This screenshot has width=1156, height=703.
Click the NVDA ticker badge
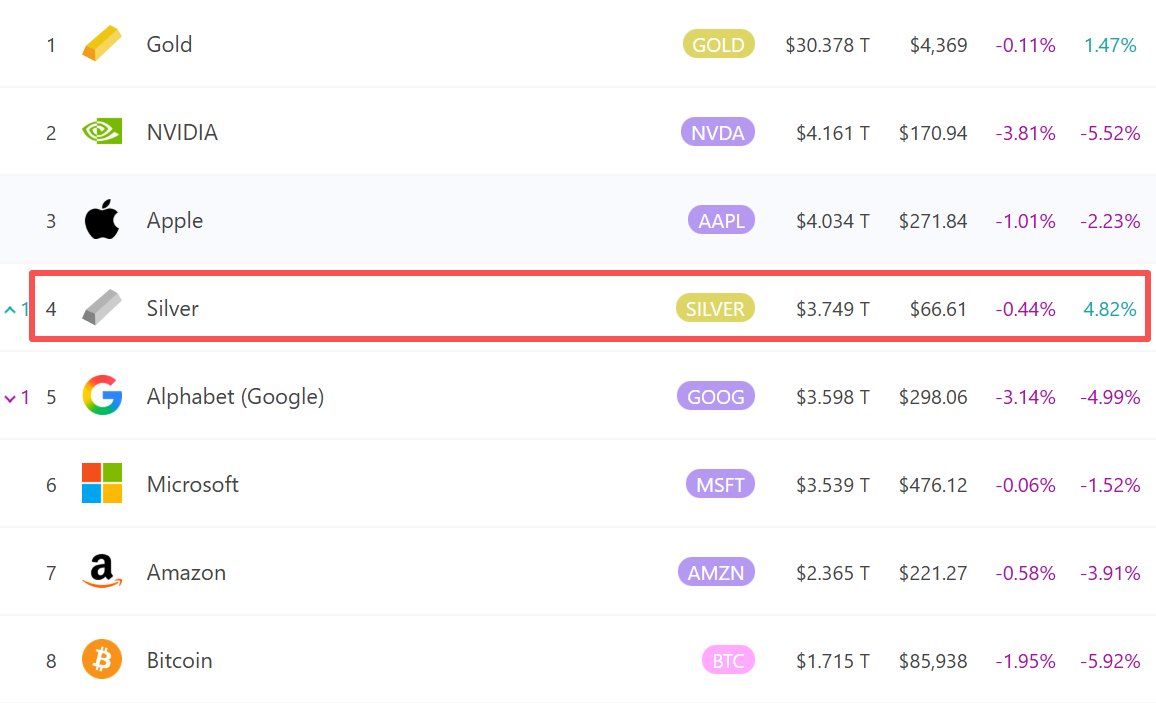tap(717, 132)
